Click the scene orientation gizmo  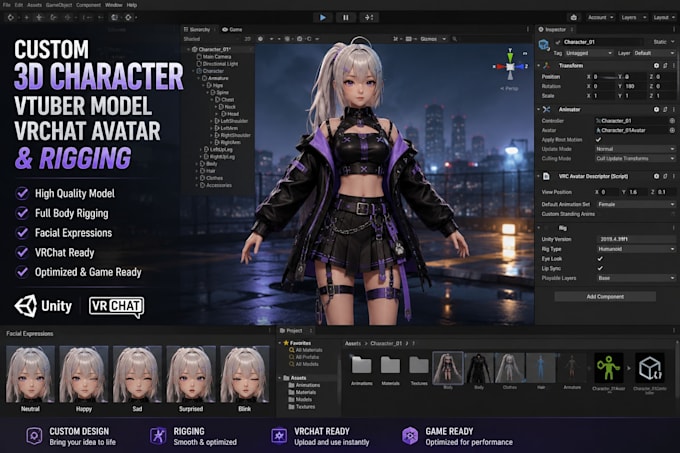[x=510, y=66]
